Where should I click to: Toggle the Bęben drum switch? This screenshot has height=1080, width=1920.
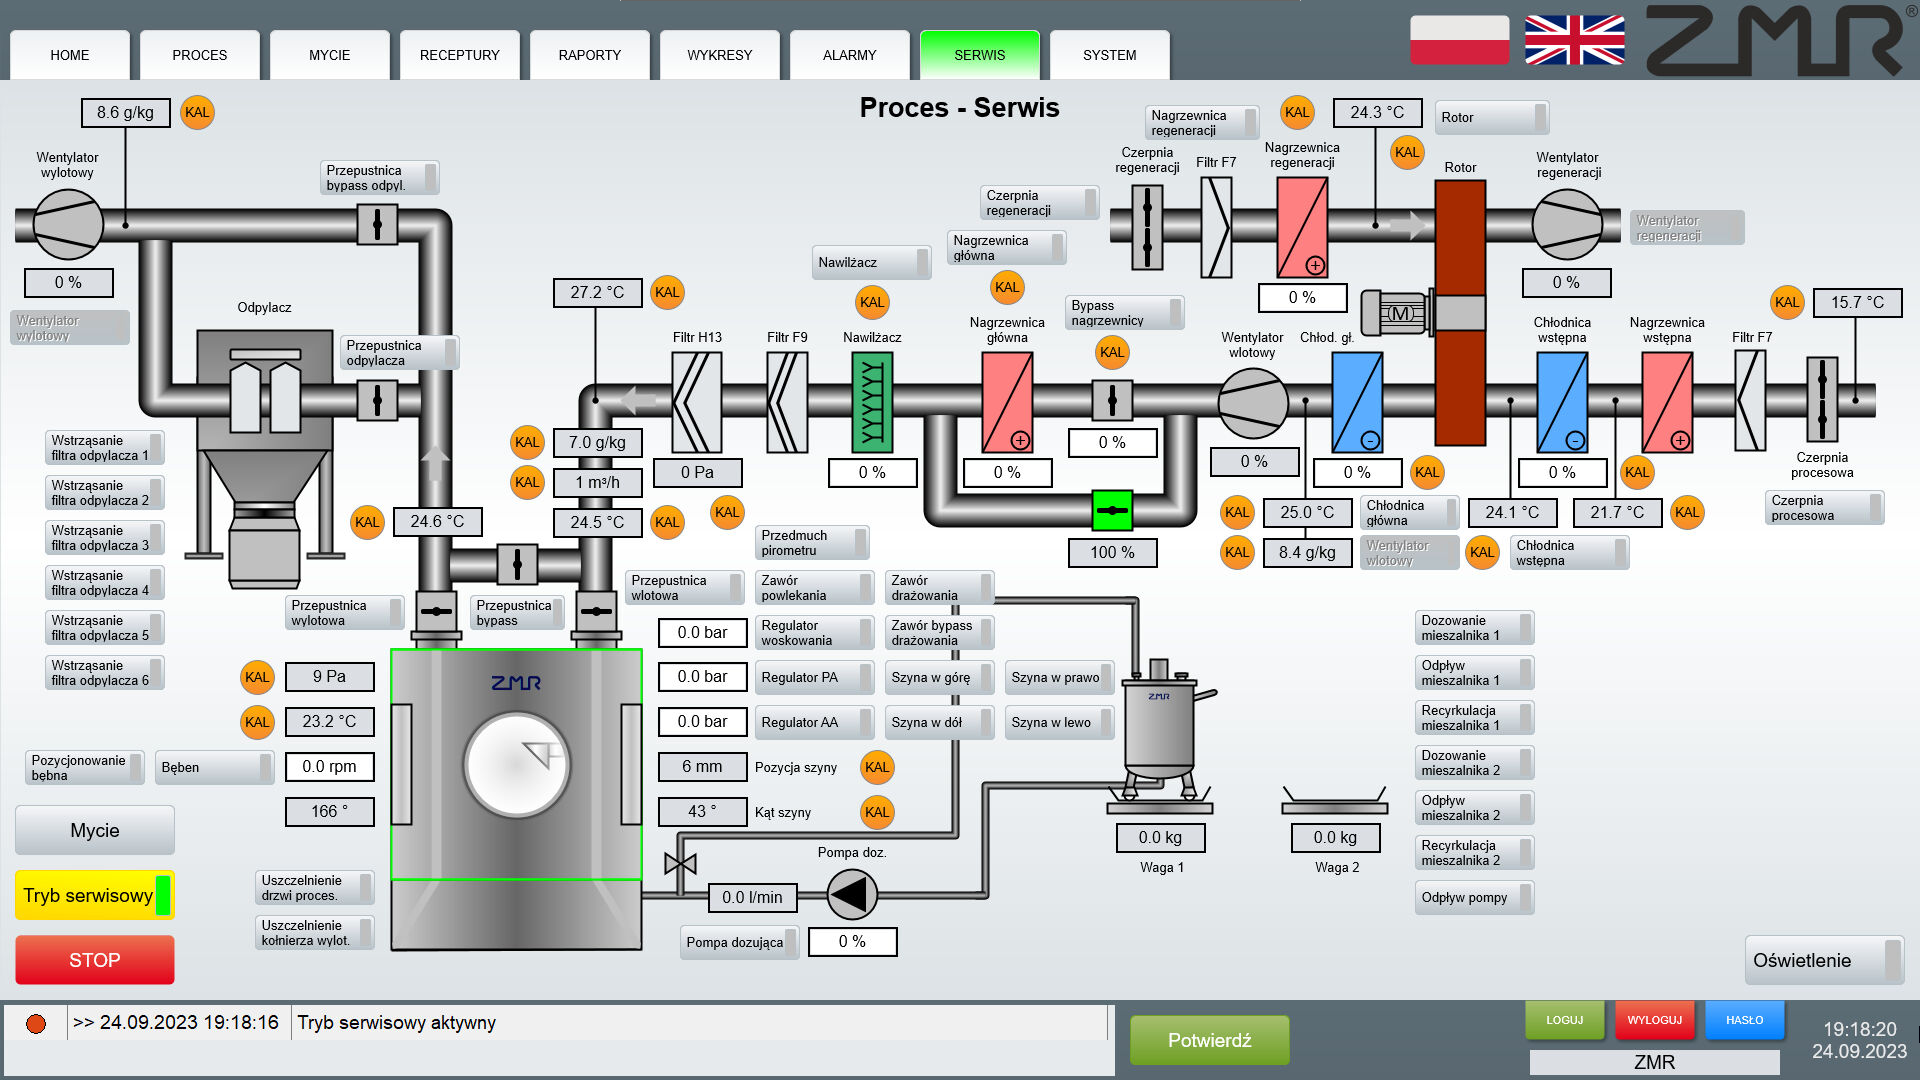point(215,767)
